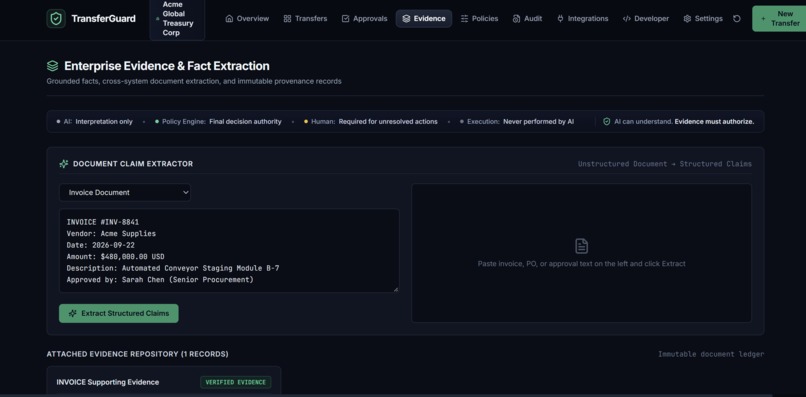Go to the Approvals tab
This screenshot has height=397, width=806.
point(364,19)
